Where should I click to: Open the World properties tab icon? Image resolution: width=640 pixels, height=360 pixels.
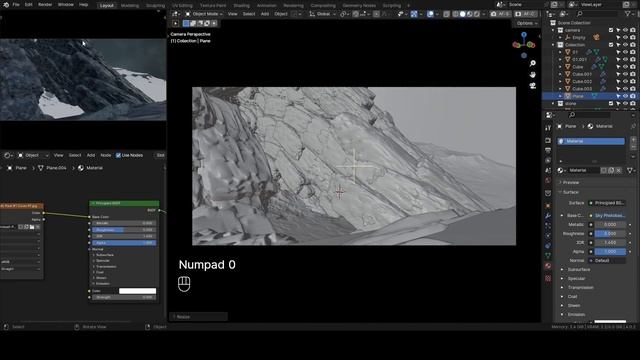click(x=548, y=180)
